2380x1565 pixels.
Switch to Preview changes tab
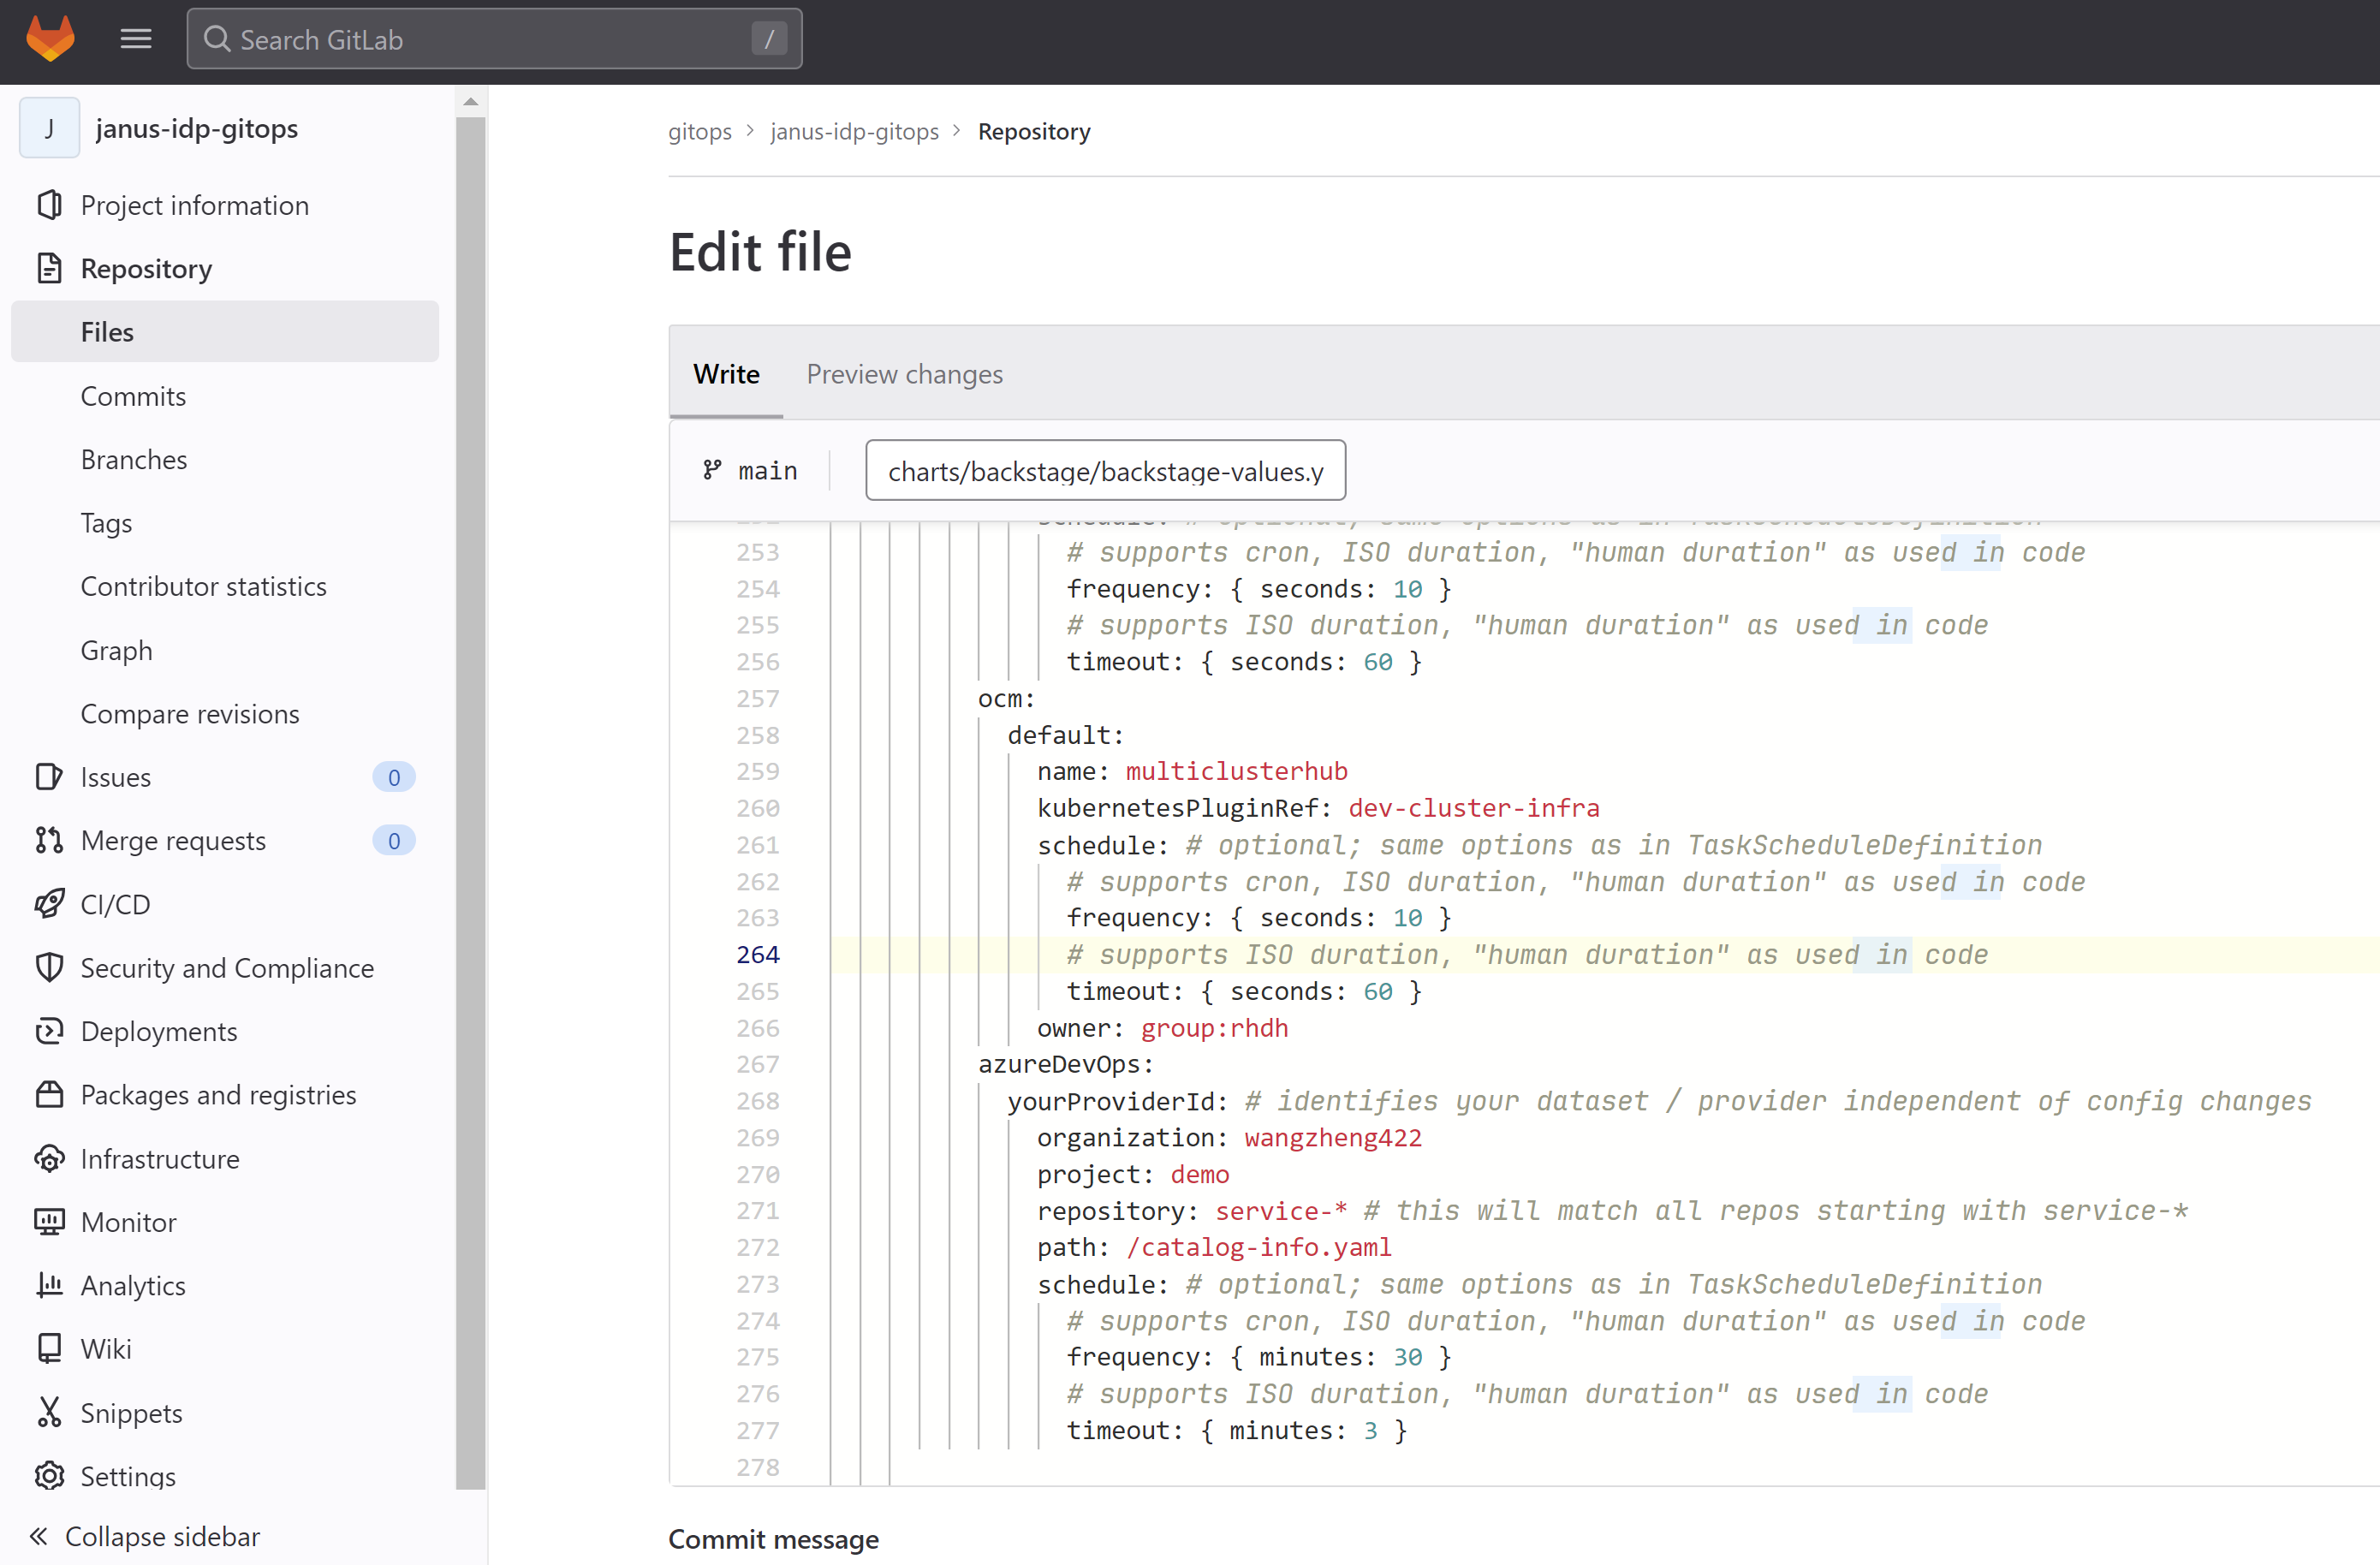(904, 374)
